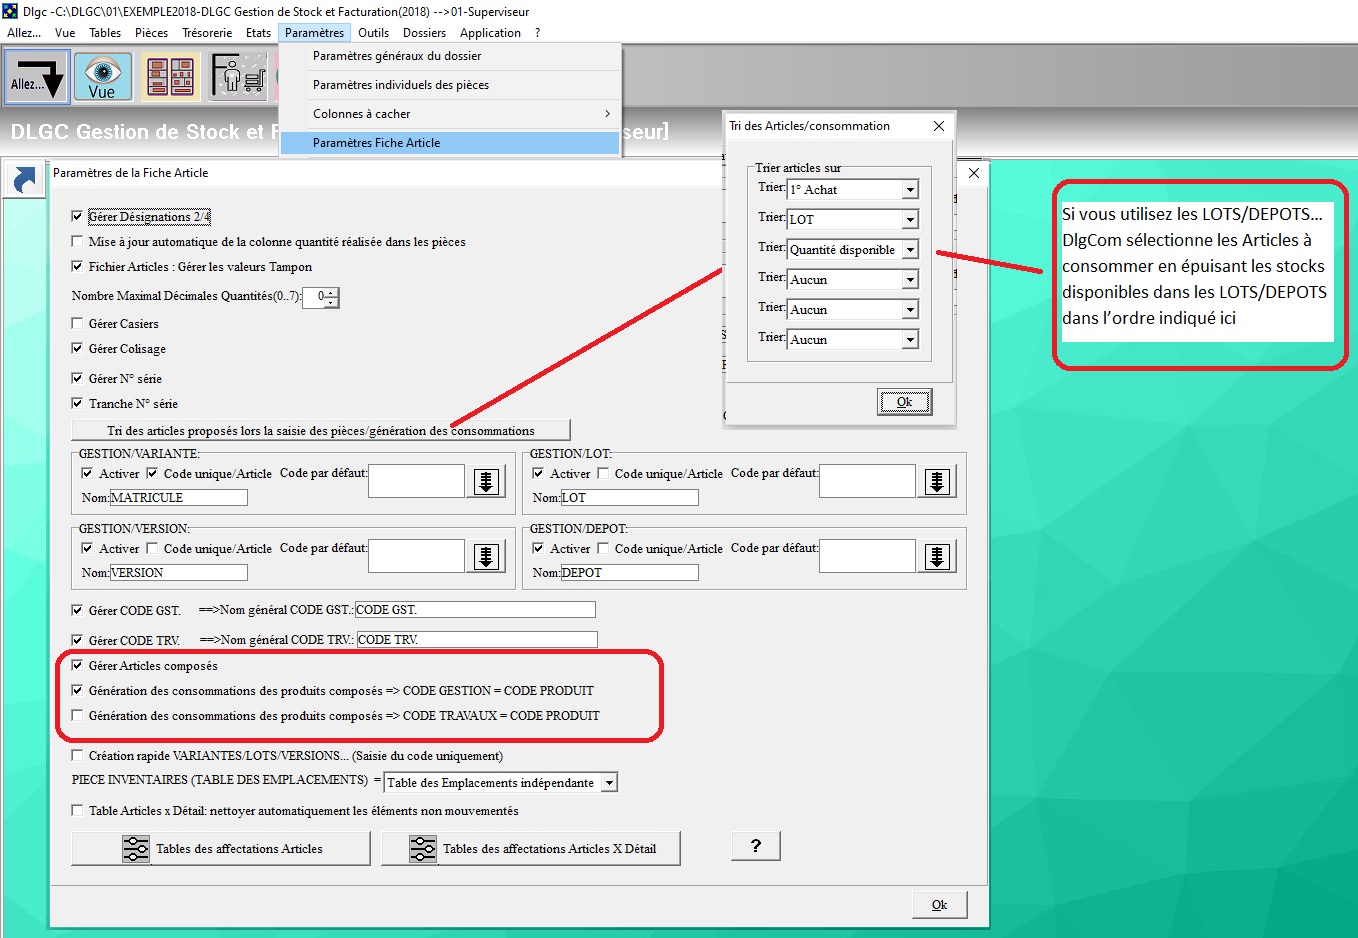Click the Allez arrow toolbar icon
This screenshot has height=938, width=1358.
37,77
